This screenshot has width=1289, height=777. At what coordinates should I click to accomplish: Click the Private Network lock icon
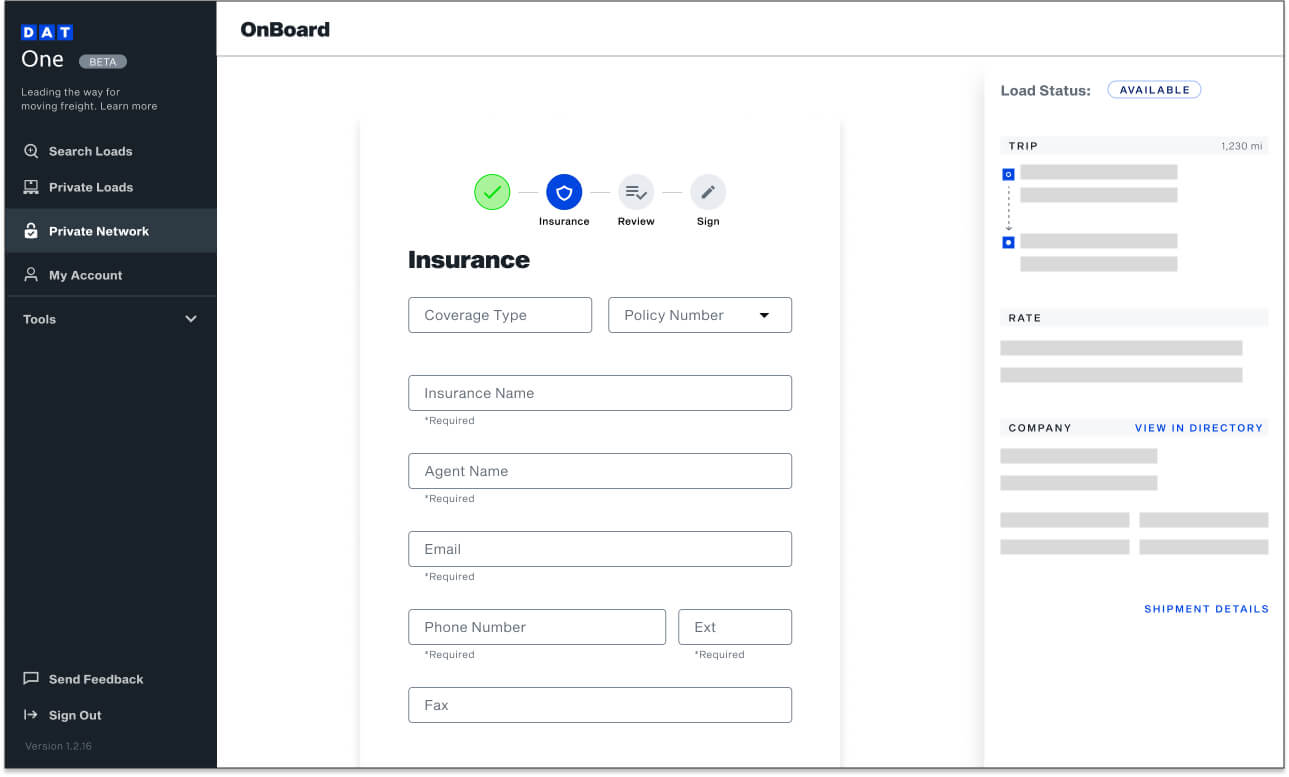point(31,231)
